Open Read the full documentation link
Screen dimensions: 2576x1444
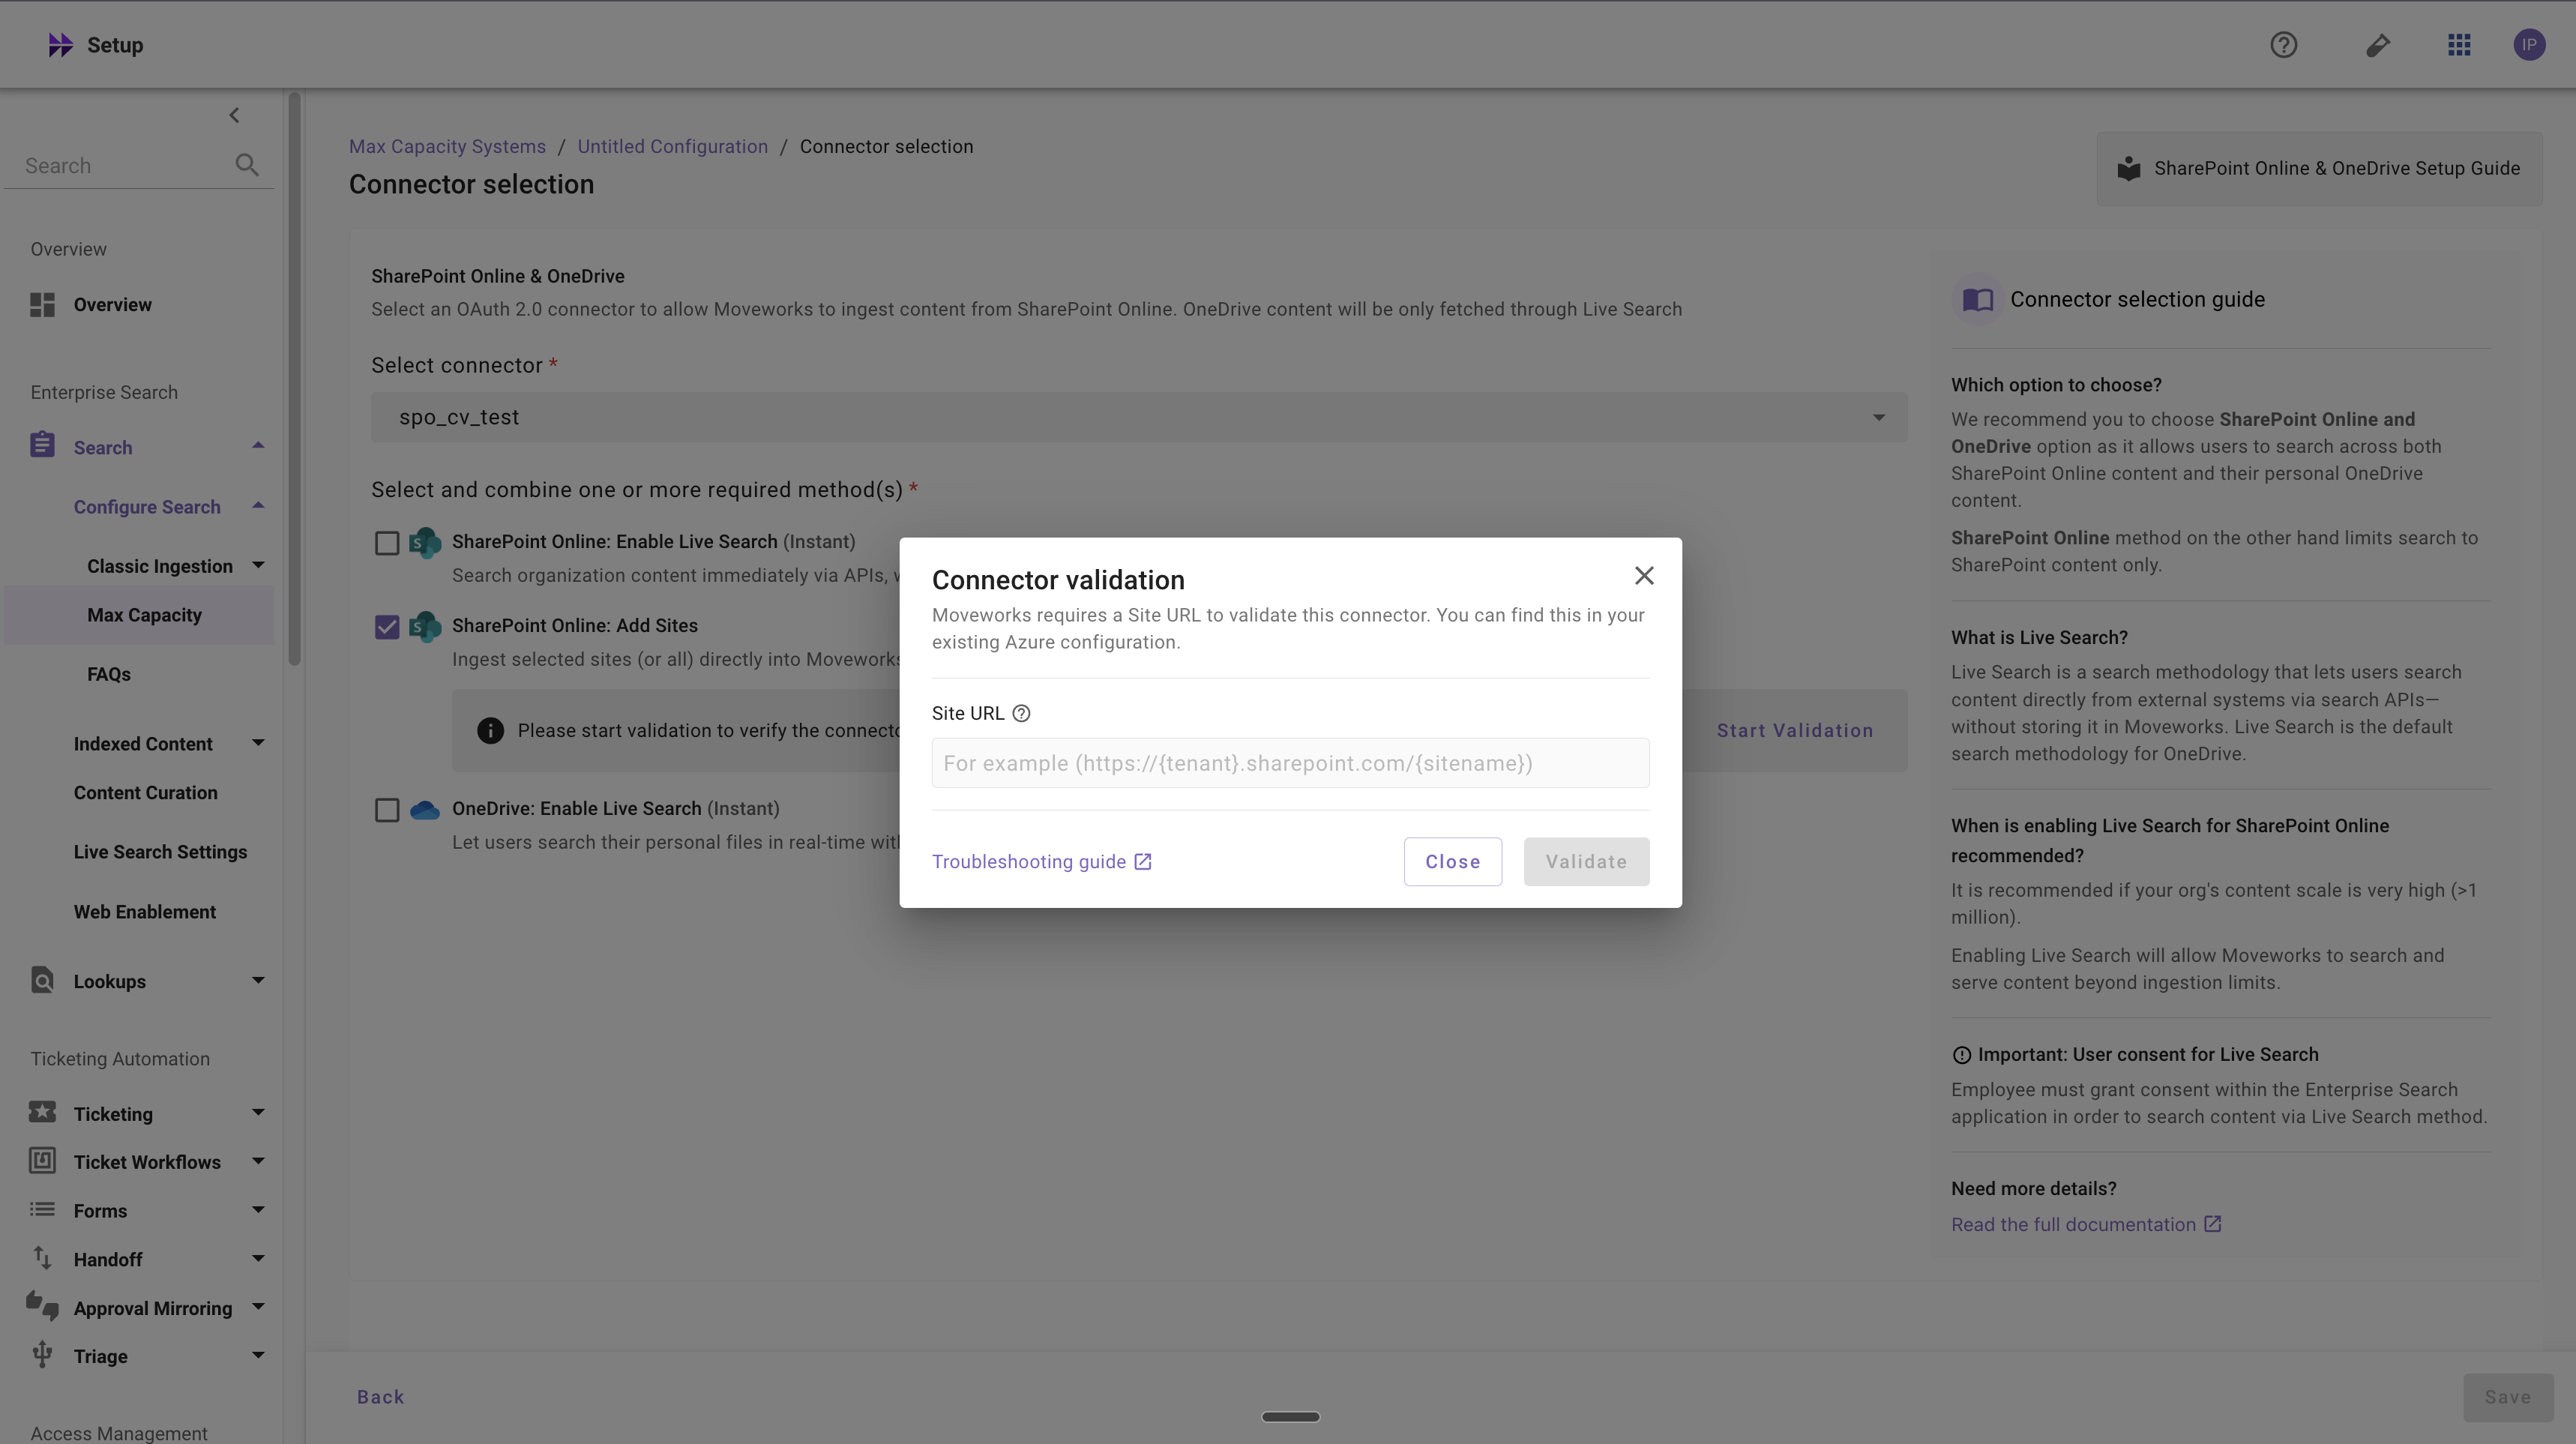[2085, 1224]
